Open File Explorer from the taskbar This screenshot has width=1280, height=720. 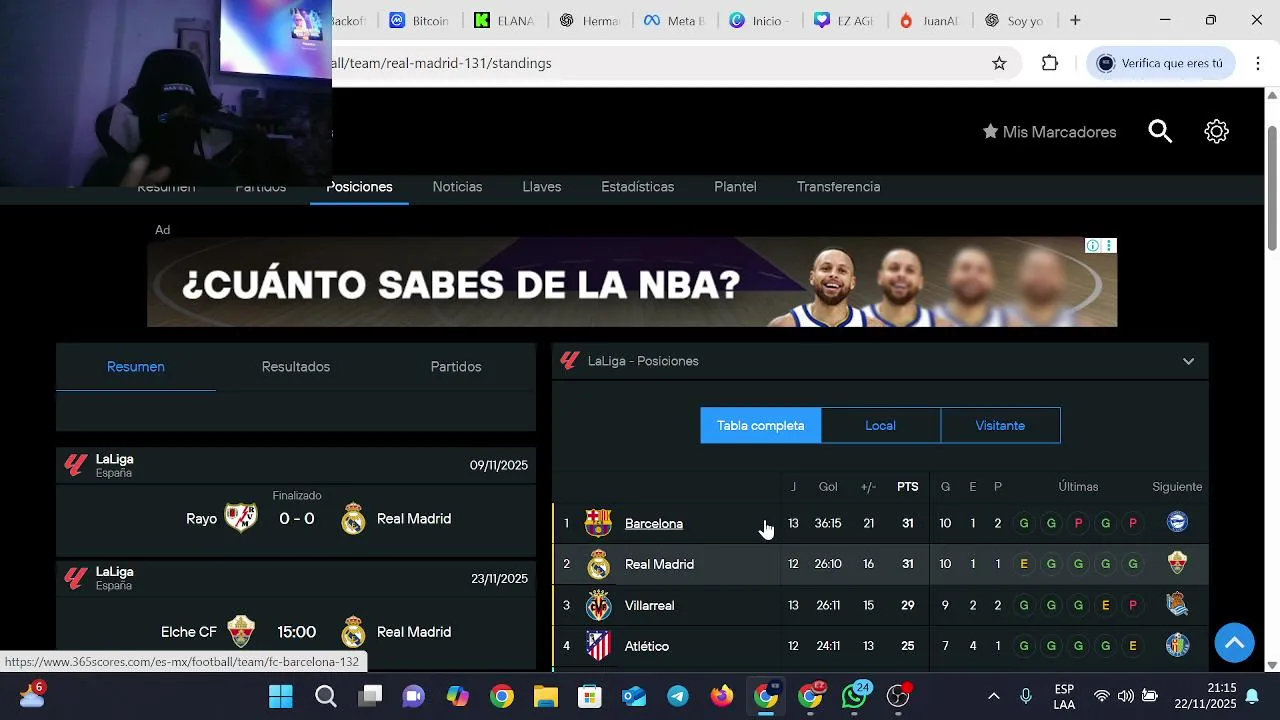(x=545, y=696)
